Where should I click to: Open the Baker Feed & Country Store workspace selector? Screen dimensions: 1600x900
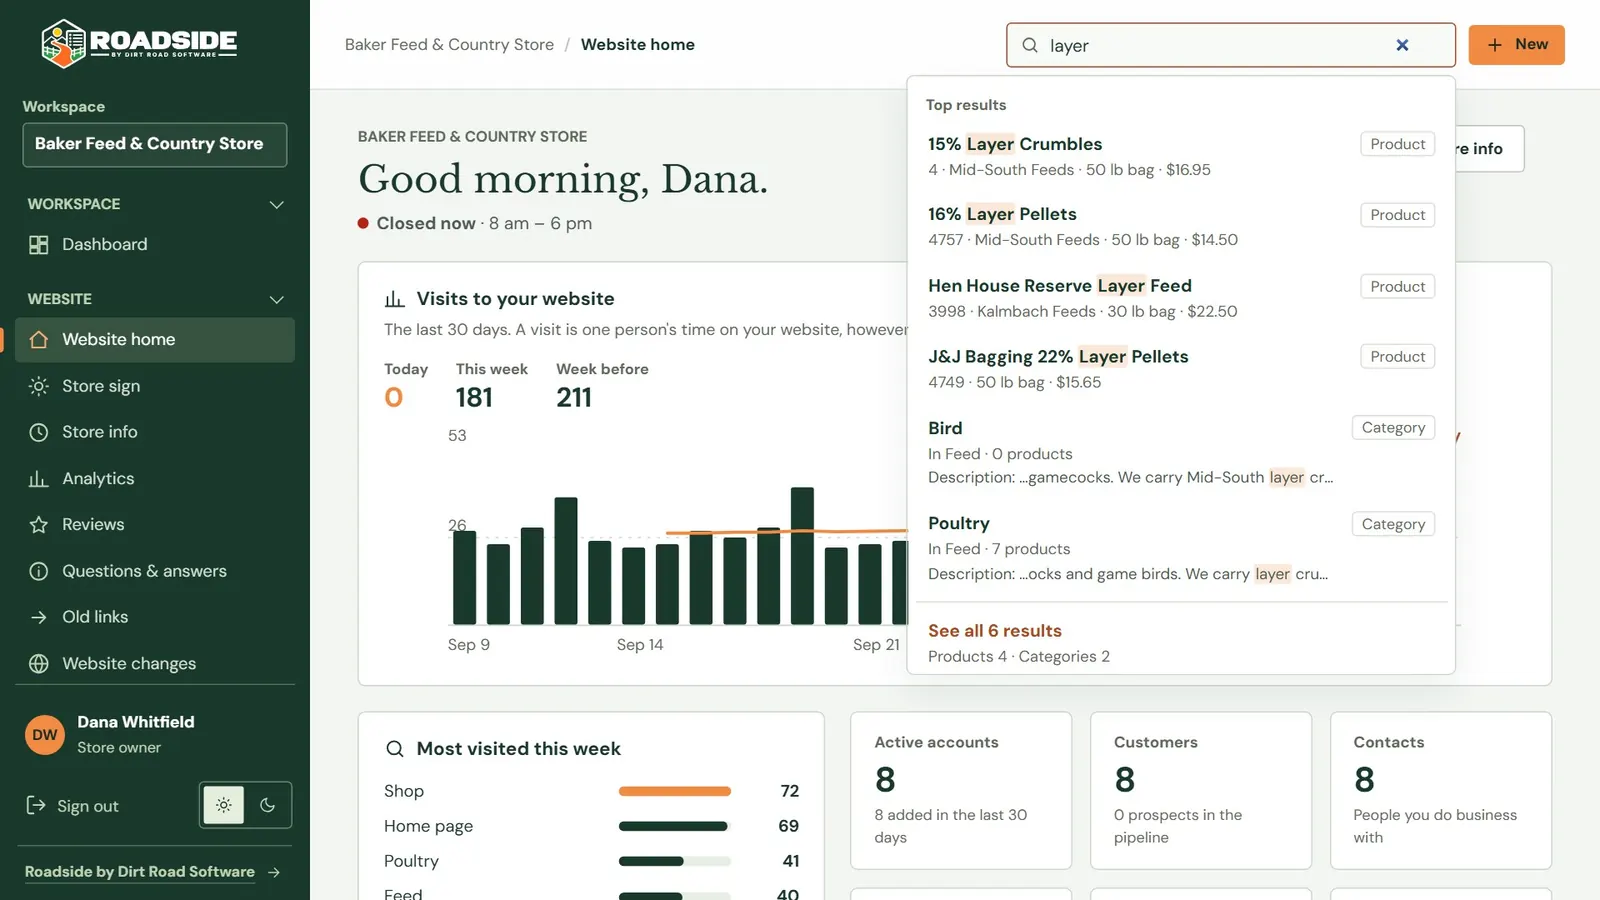coord(155,145)
